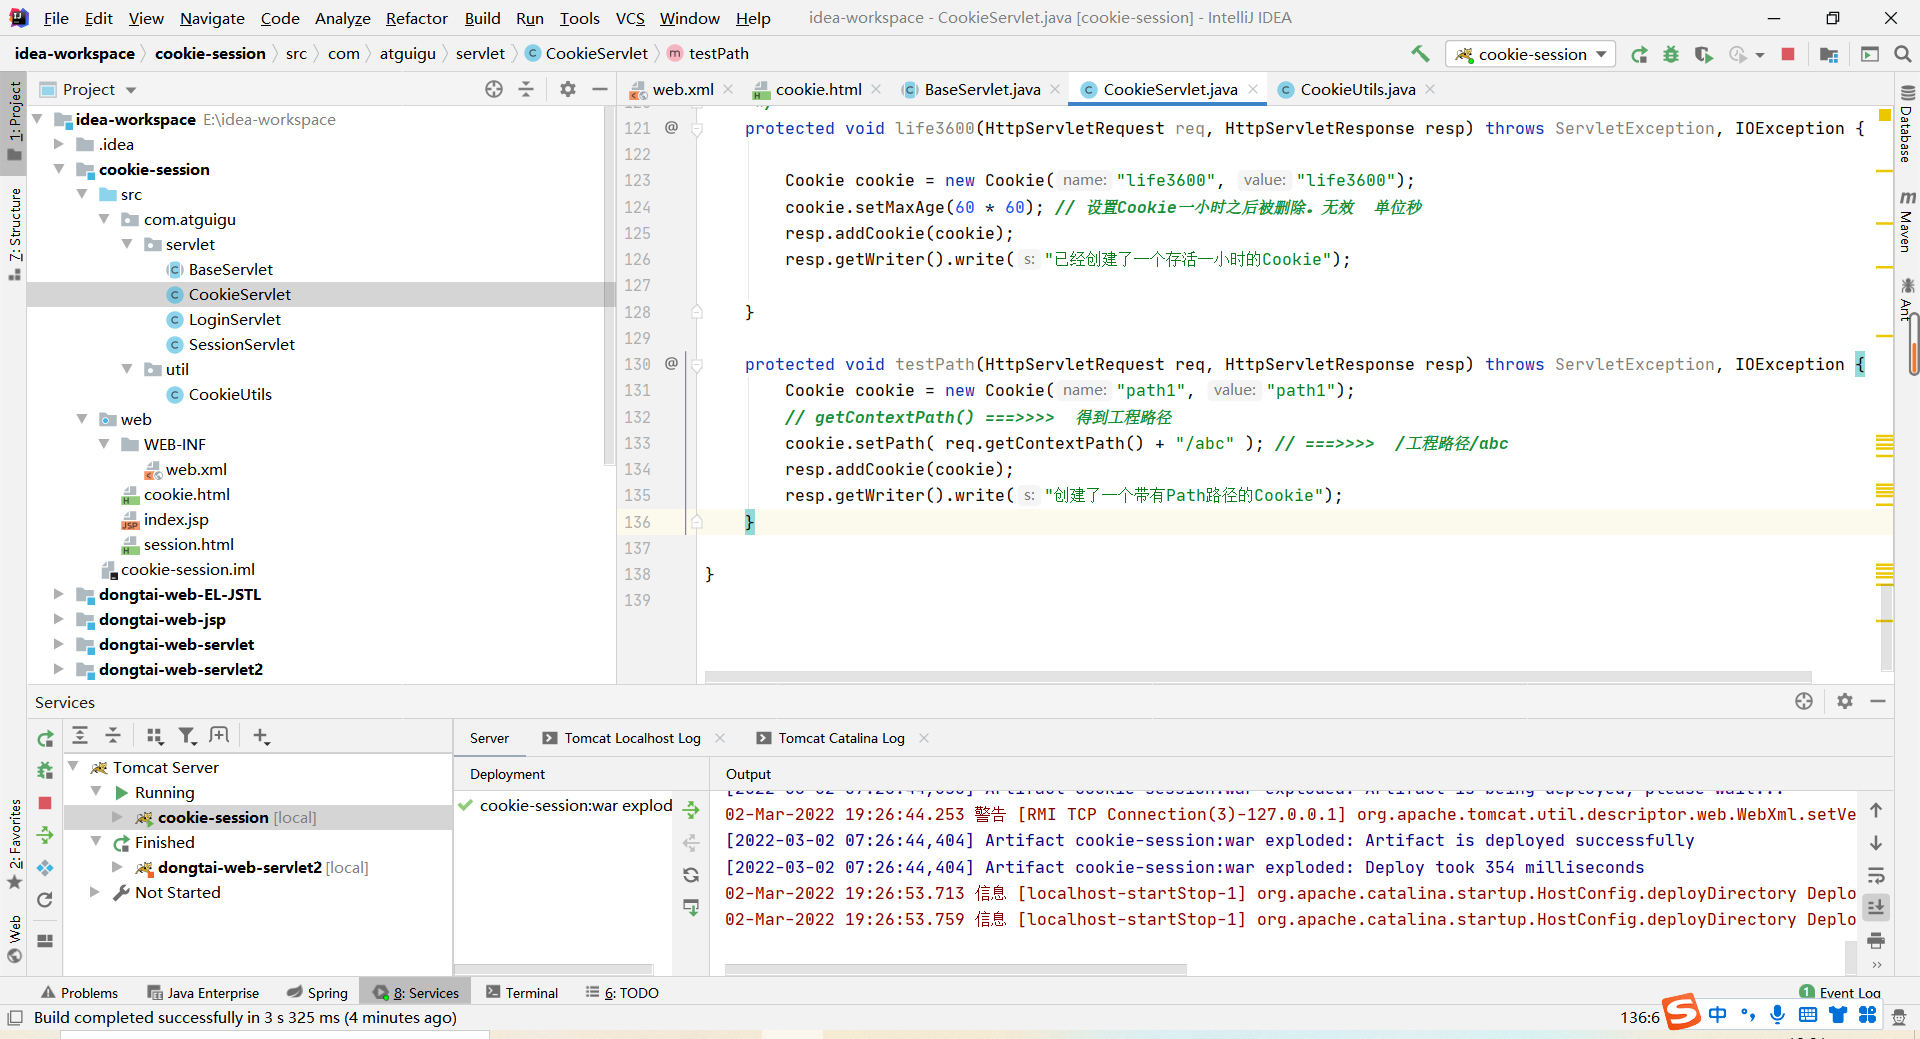Collapse the util package
This screenshot has width=1920, height=1039.
(x=127, y=369)
